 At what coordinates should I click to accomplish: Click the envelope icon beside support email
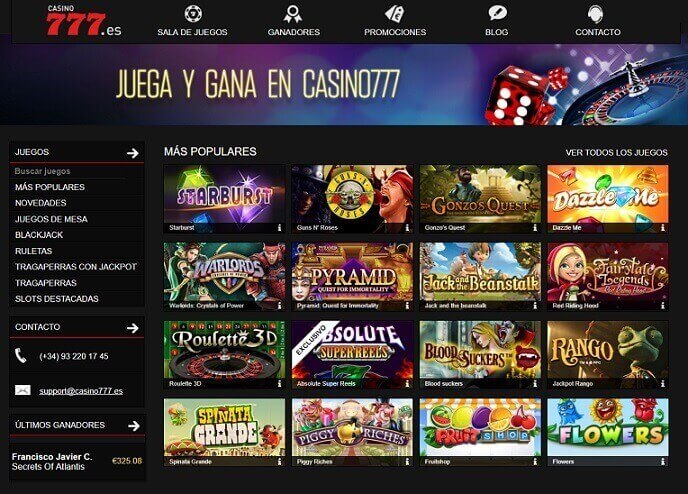tap(22, 390)
